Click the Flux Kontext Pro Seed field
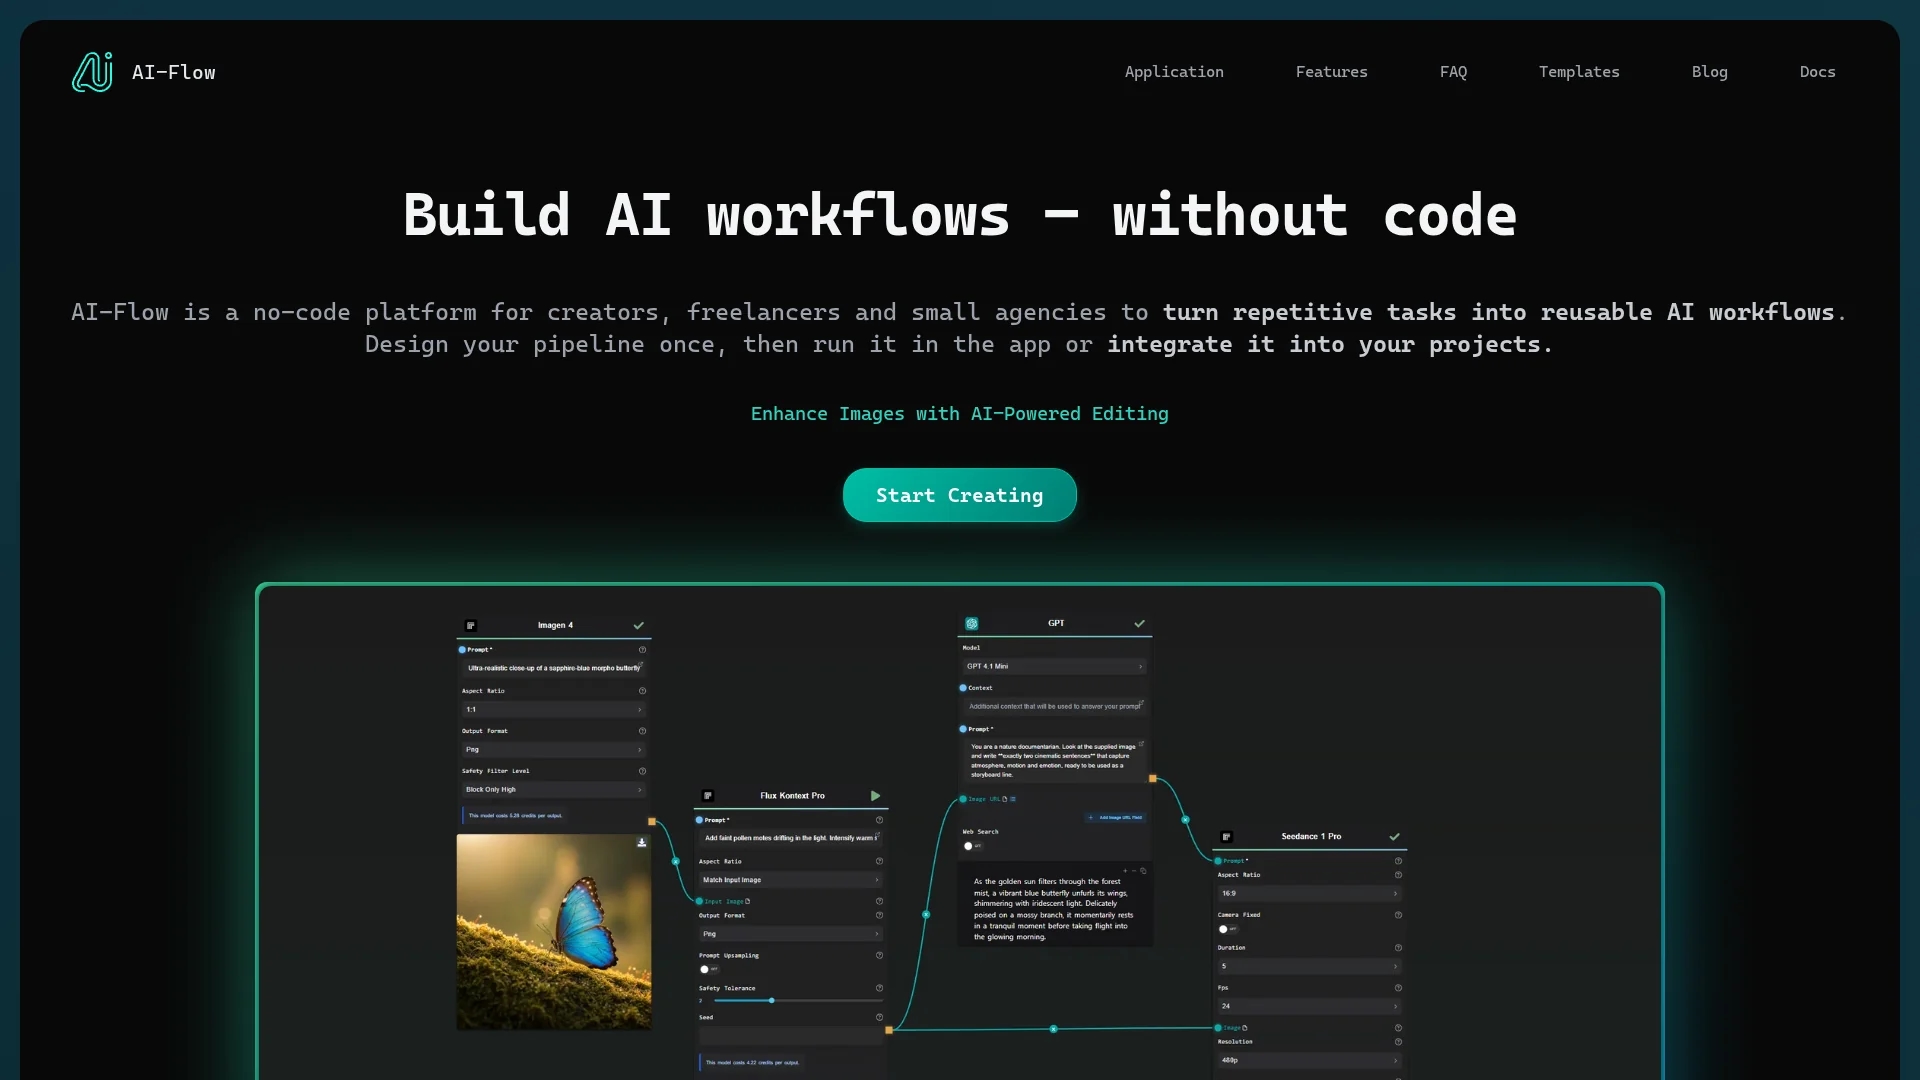This screenshot has width=1920, height=1080. tap(791, 1036)
